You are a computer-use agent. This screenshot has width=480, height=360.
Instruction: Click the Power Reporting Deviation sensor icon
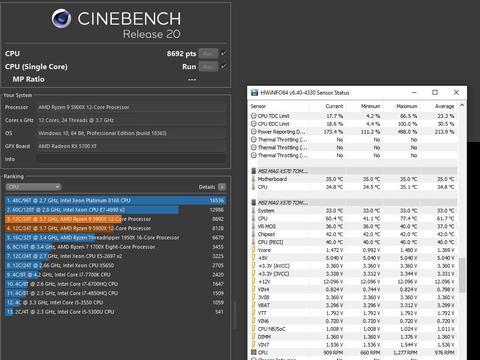coord(254,132)
